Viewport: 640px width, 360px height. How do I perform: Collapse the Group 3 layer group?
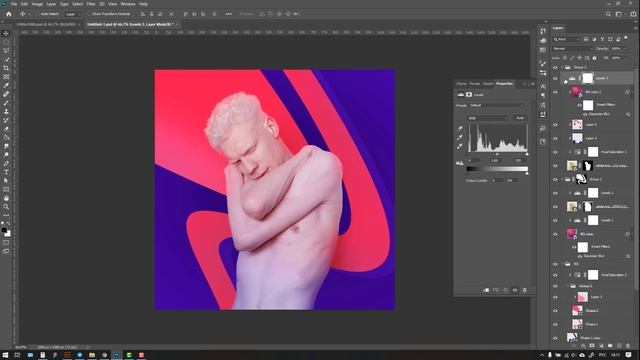coord(568,286)
